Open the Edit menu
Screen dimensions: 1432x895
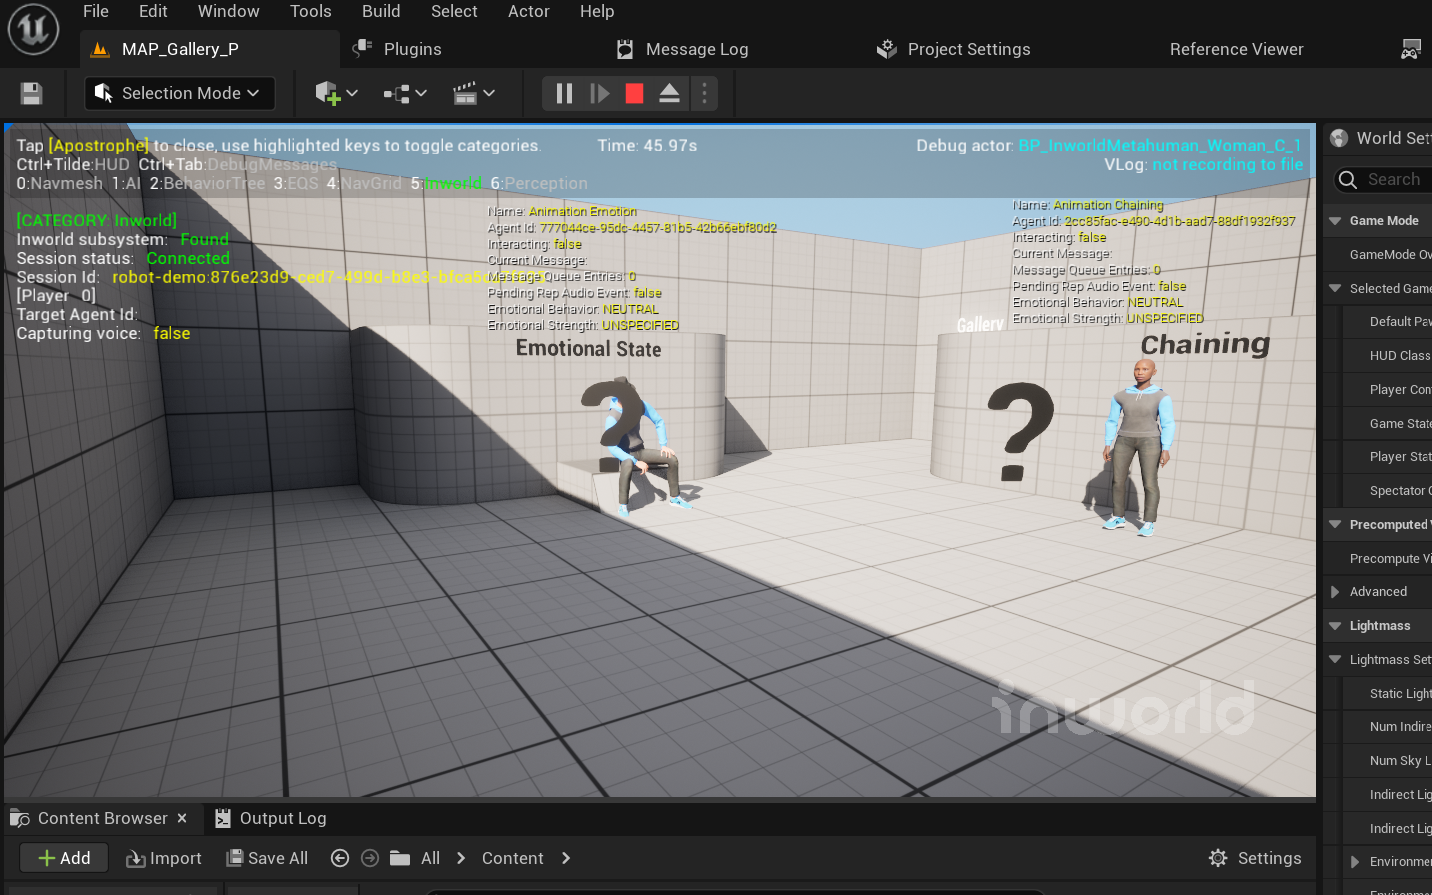coord(153,11)
